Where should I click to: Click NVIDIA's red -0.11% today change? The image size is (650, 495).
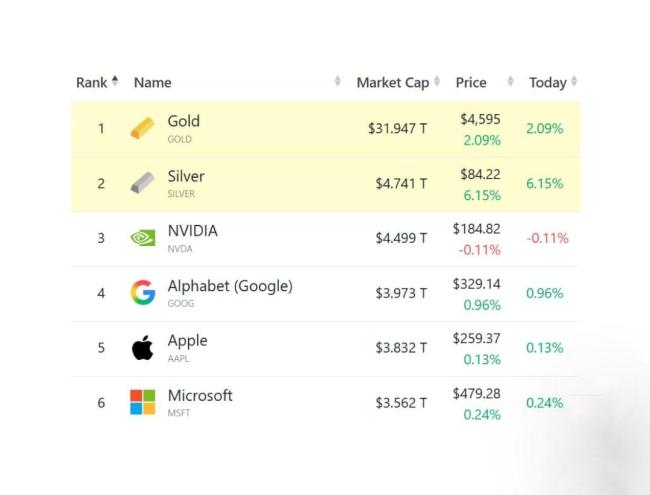547,238
